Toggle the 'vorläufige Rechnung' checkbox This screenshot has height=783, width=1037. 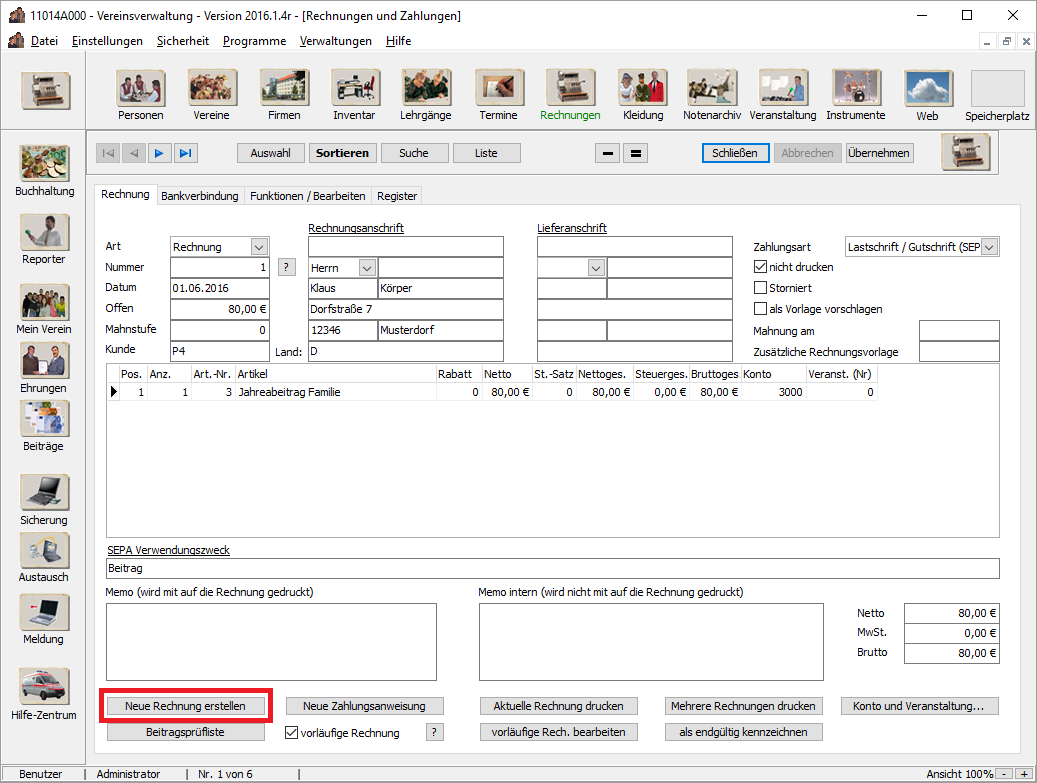click(x=292, y=733)
